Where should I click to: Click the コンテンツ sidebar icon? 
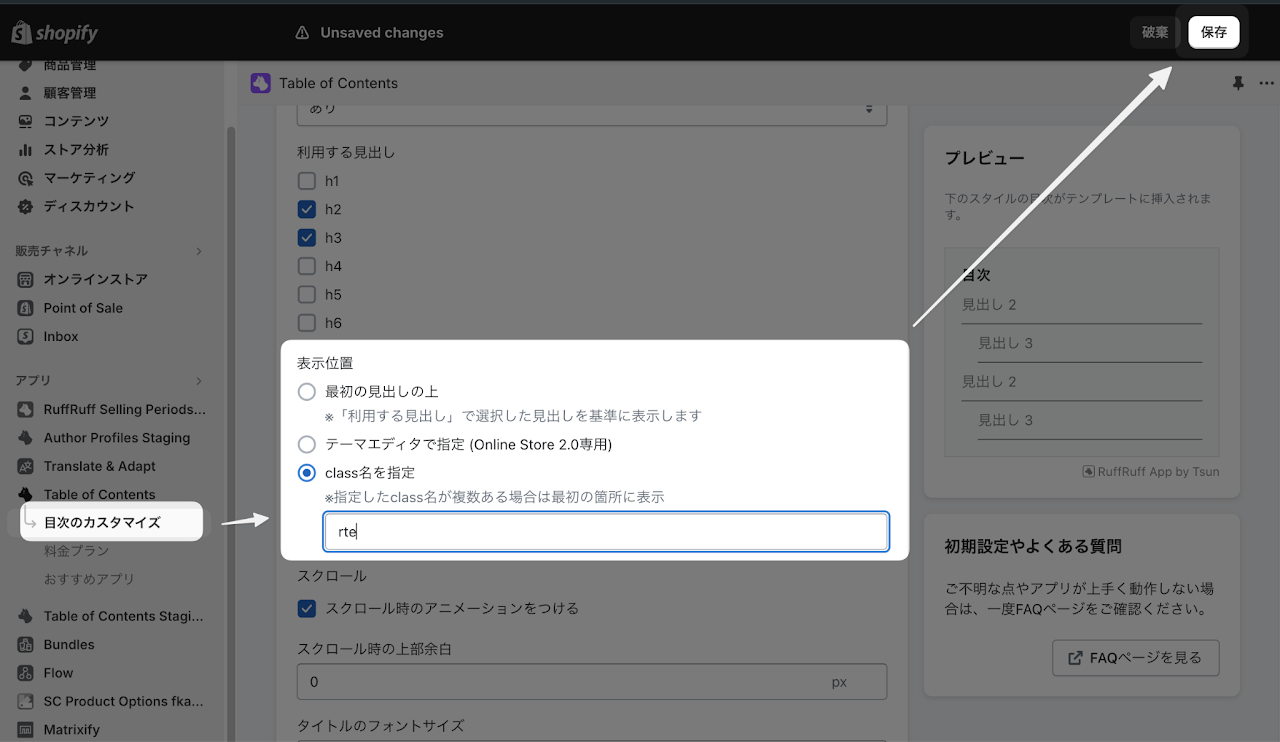click(x=26, y=121)
